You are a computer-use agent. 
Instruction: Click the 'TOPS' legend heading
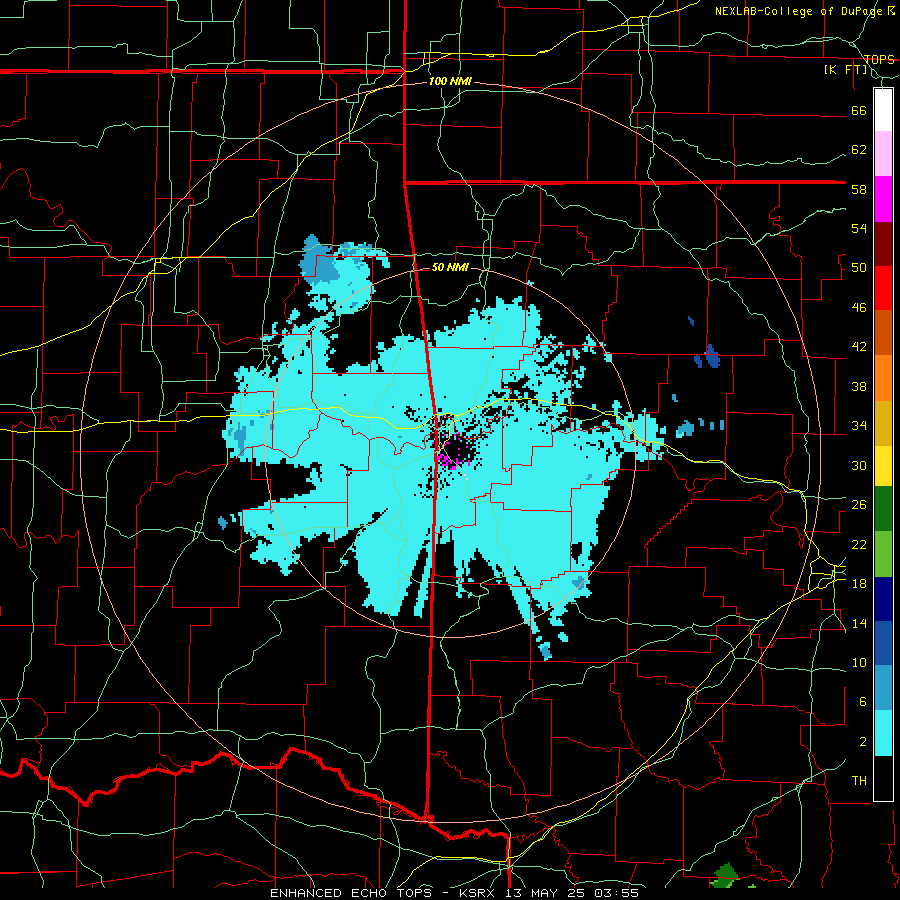tap(879, 60)
